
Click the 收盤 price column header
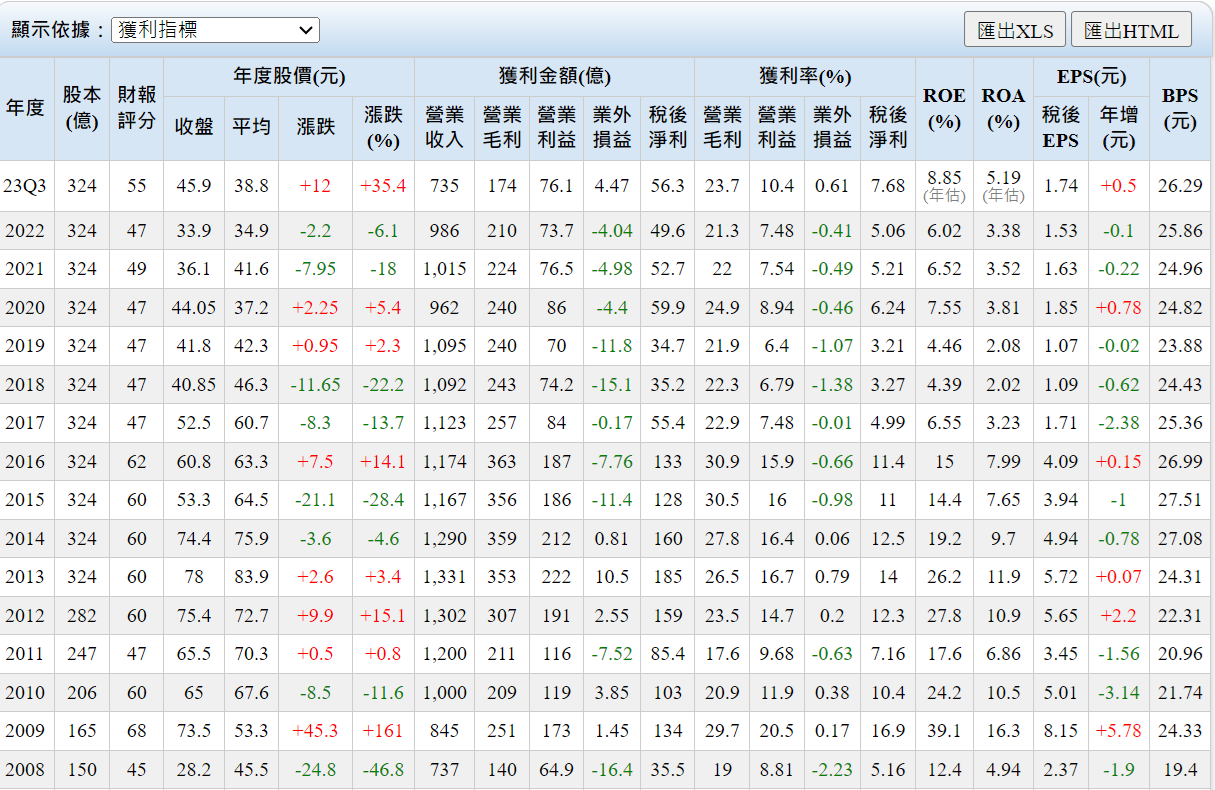click(x=194, y=127)
